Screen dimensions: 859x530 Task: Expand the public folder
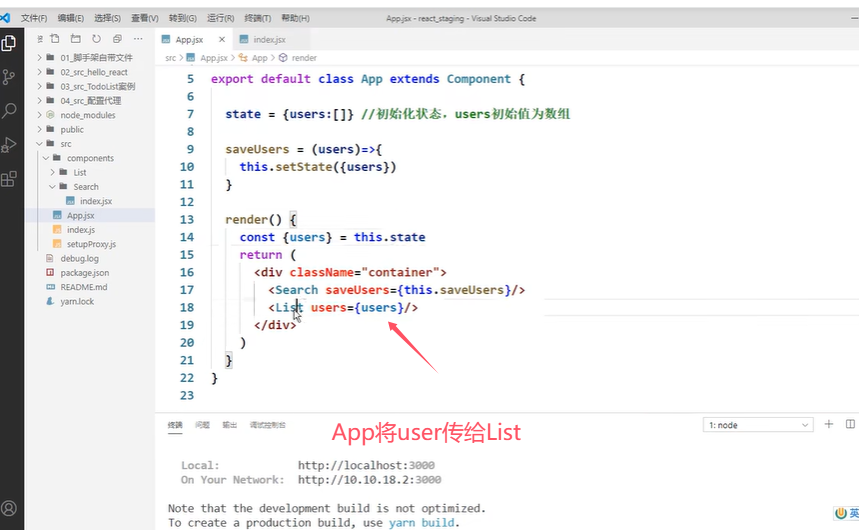(x=72, y=129)
